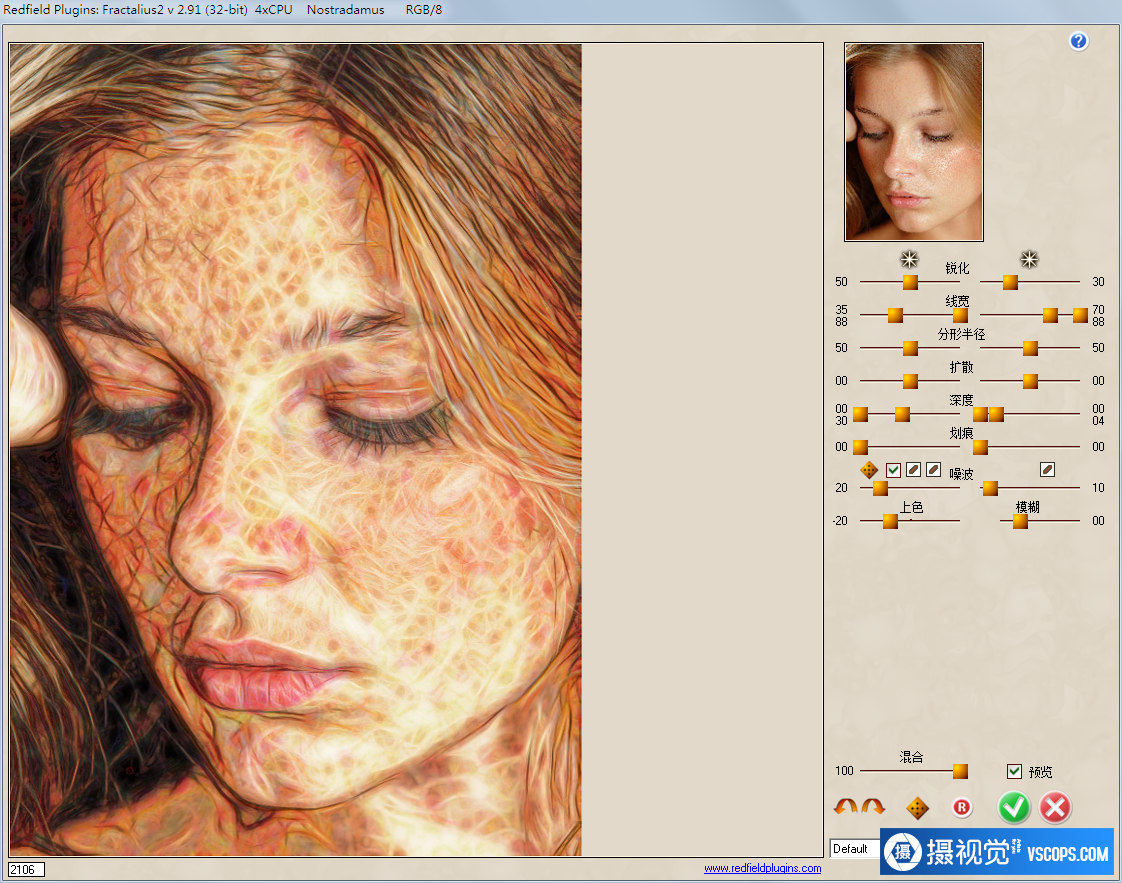
Task: Reset parameters with the red R icon
Action: 962,807
